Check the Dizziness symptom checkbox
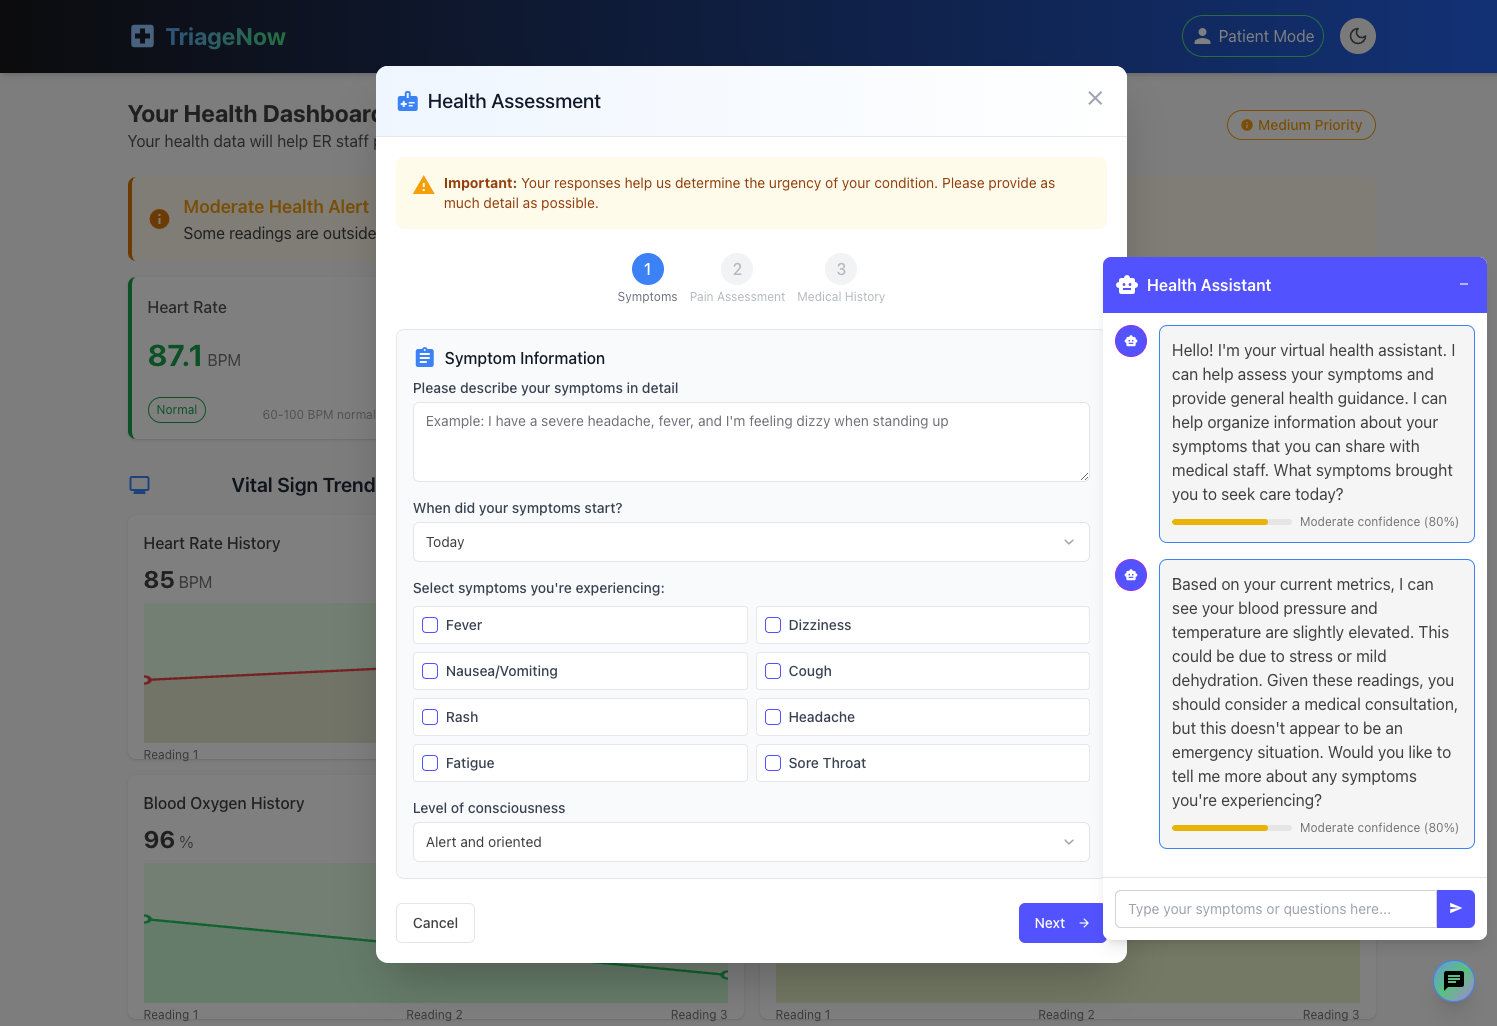This screenshot has width=1497, height=1026. coord(773,625)
